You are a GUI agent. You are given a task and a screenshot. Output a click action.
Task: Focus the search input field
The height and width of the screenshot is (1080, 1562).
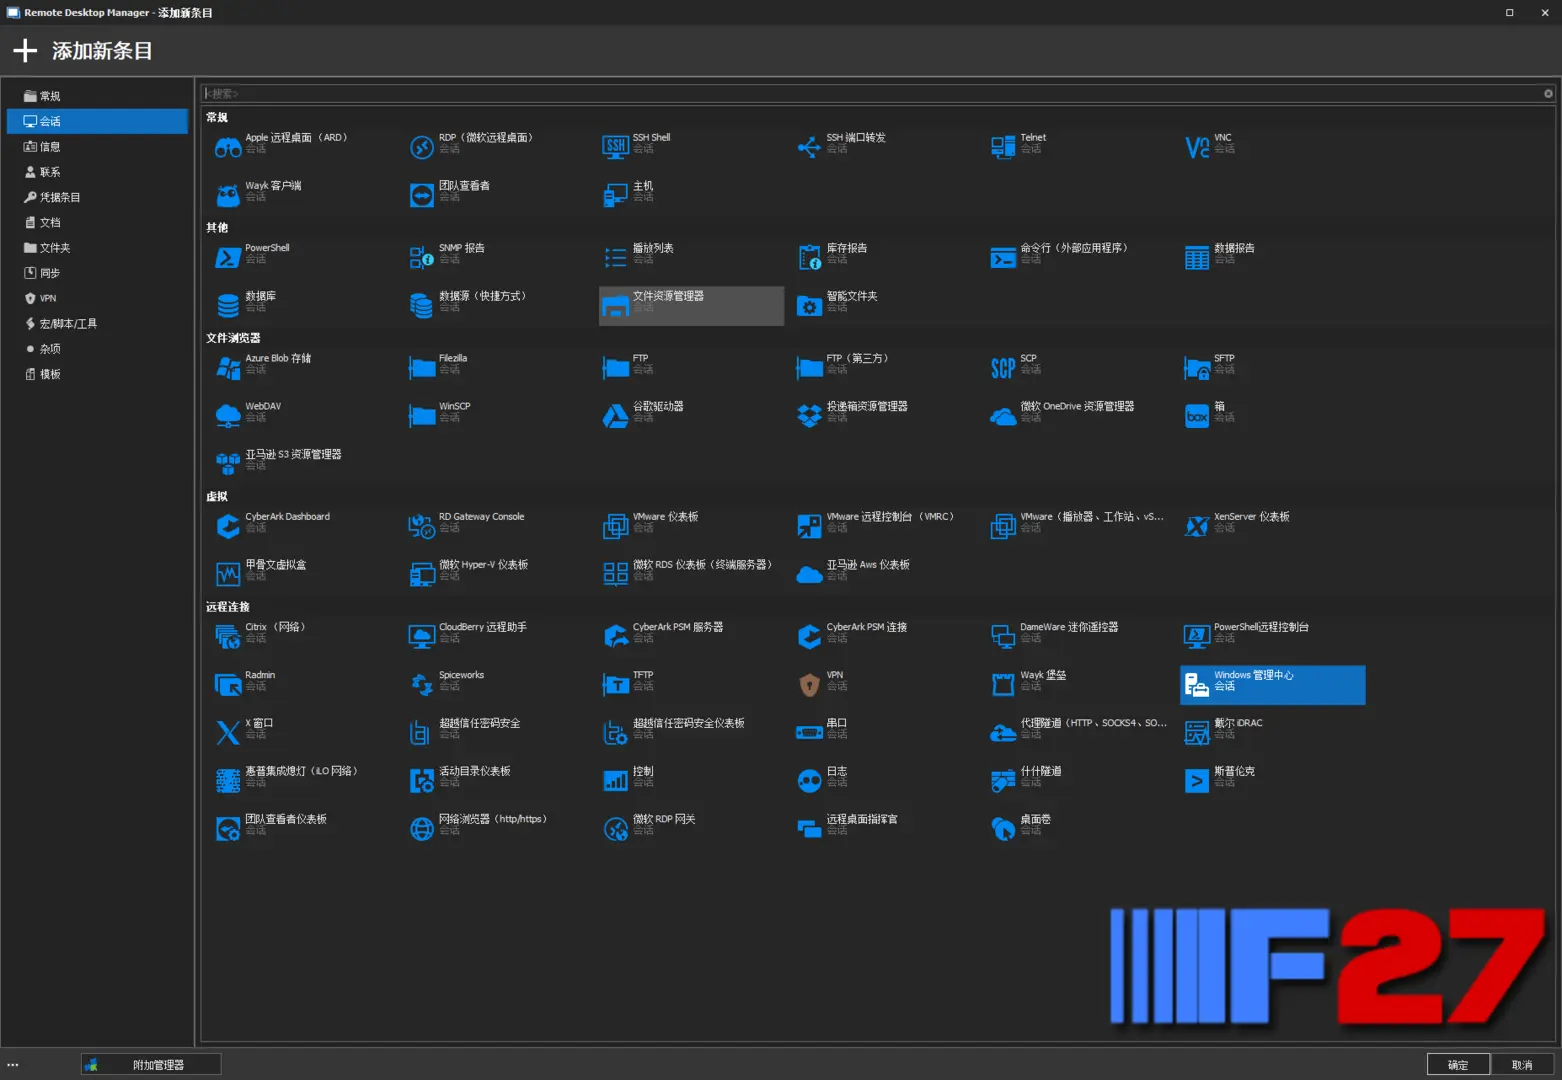coord(870,93)
